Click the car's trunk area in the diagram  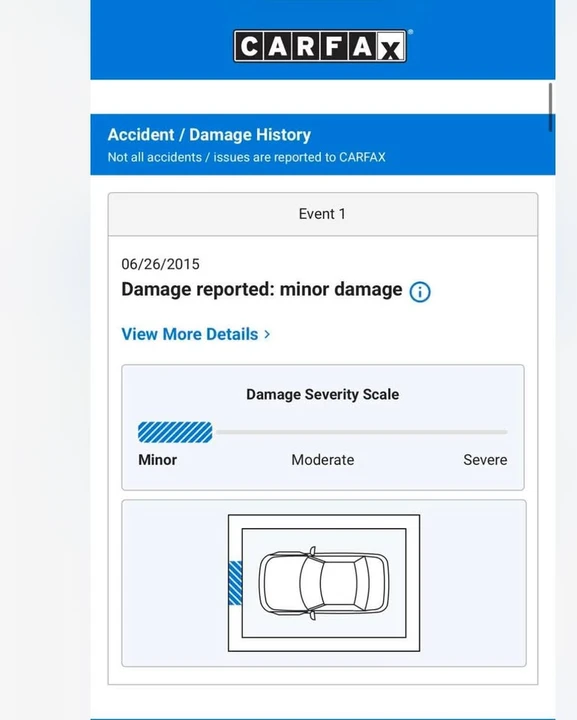pos(378,583)
